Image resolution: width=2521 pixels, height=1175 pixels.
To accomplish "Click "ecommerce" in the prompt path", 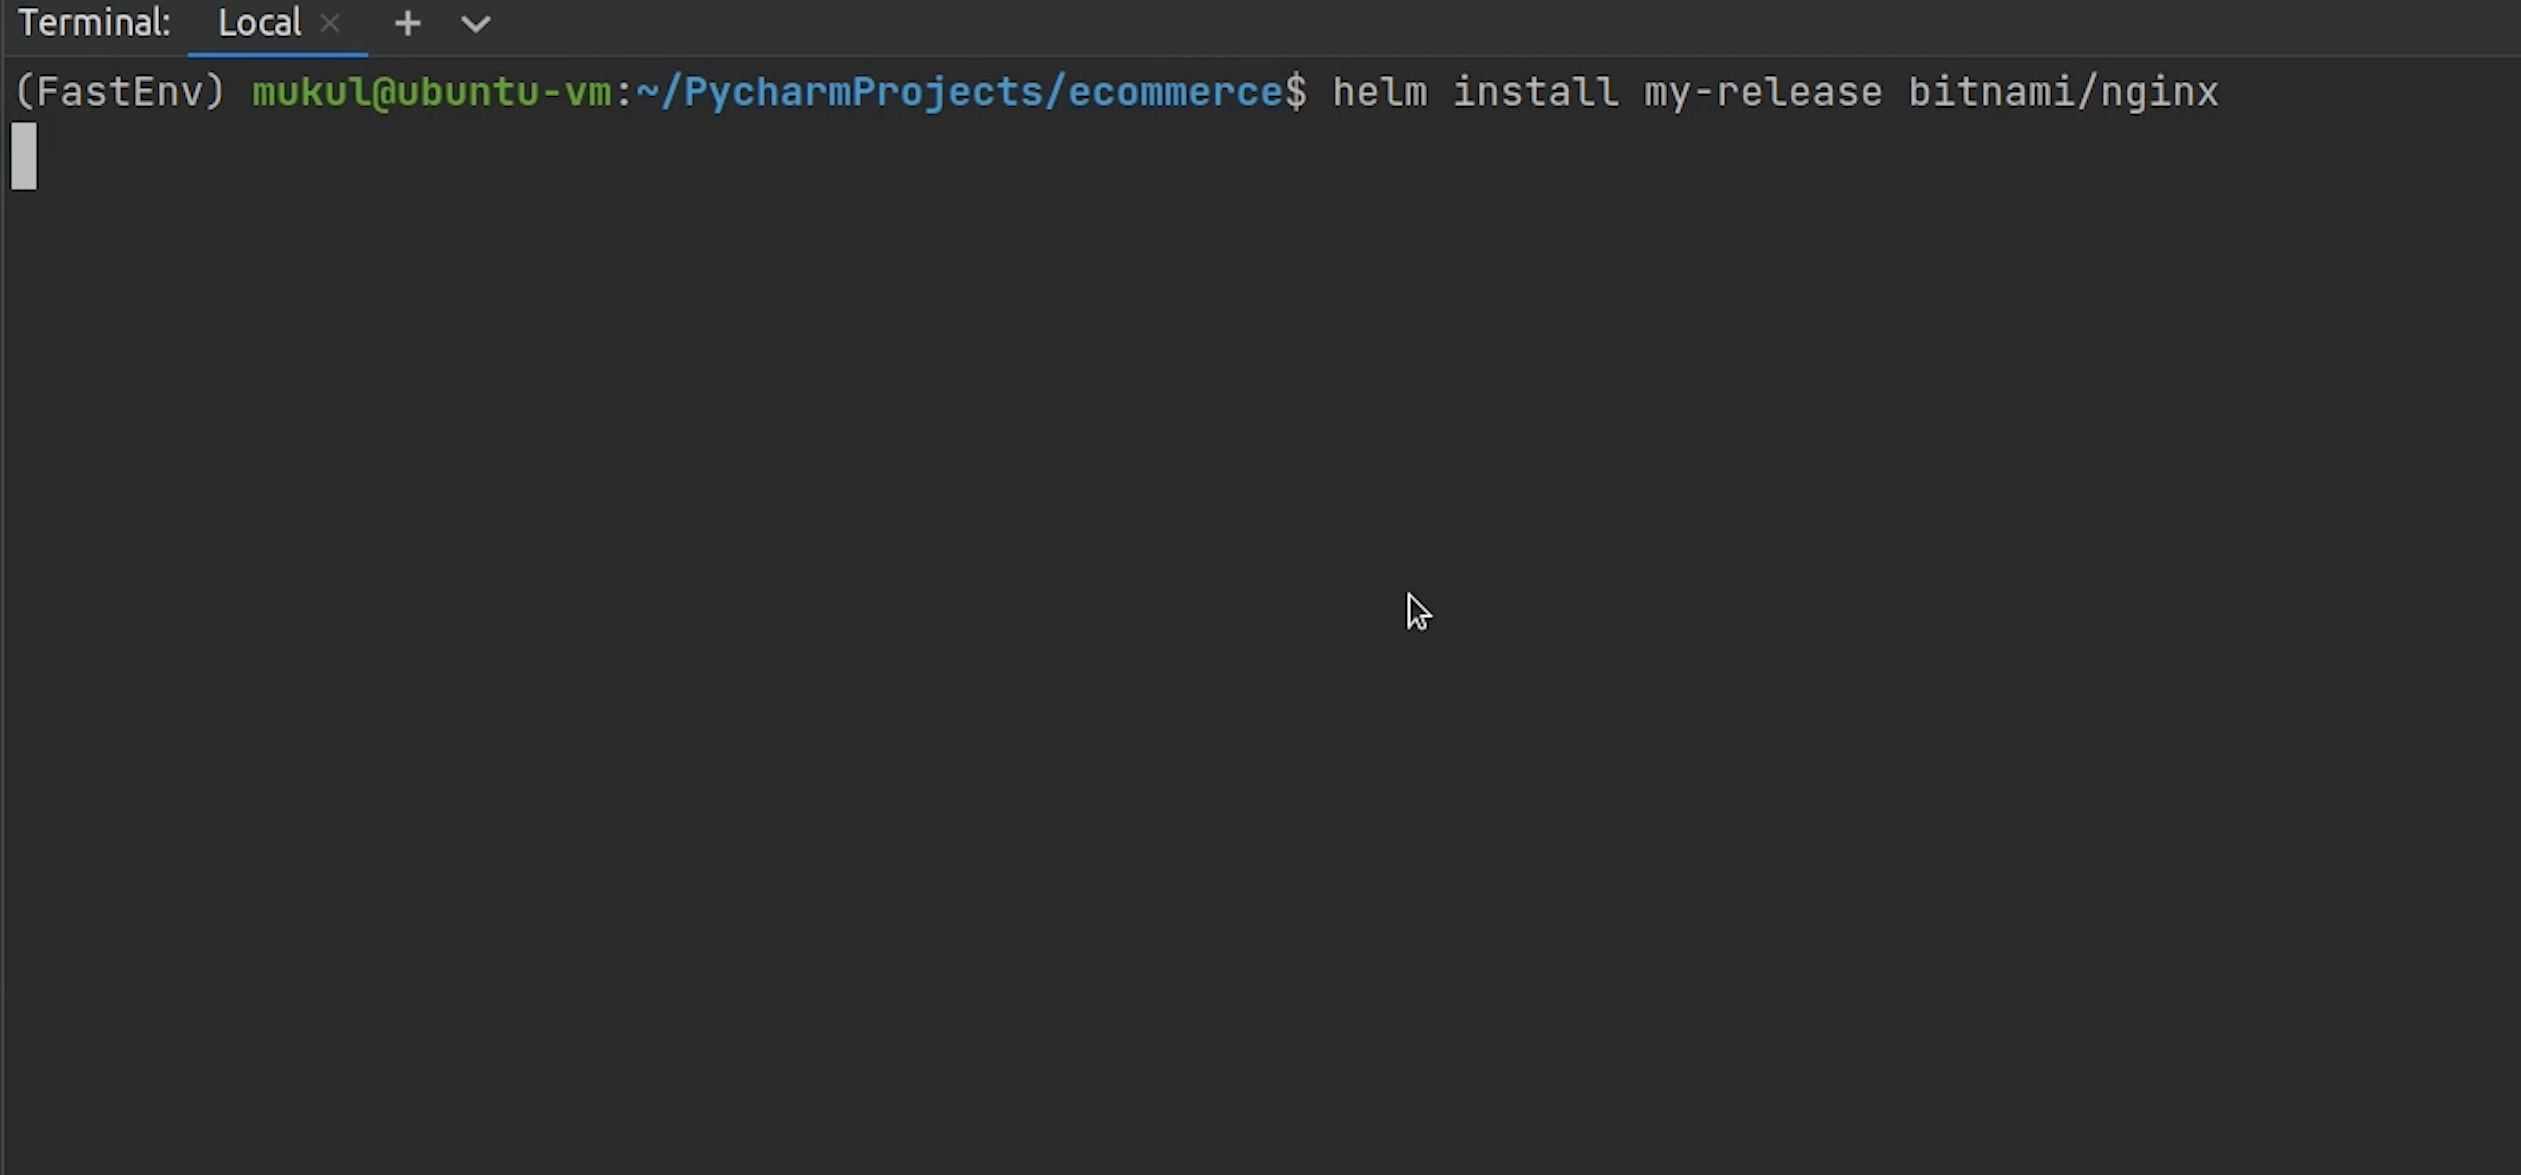I will (x=1175, y=92).
